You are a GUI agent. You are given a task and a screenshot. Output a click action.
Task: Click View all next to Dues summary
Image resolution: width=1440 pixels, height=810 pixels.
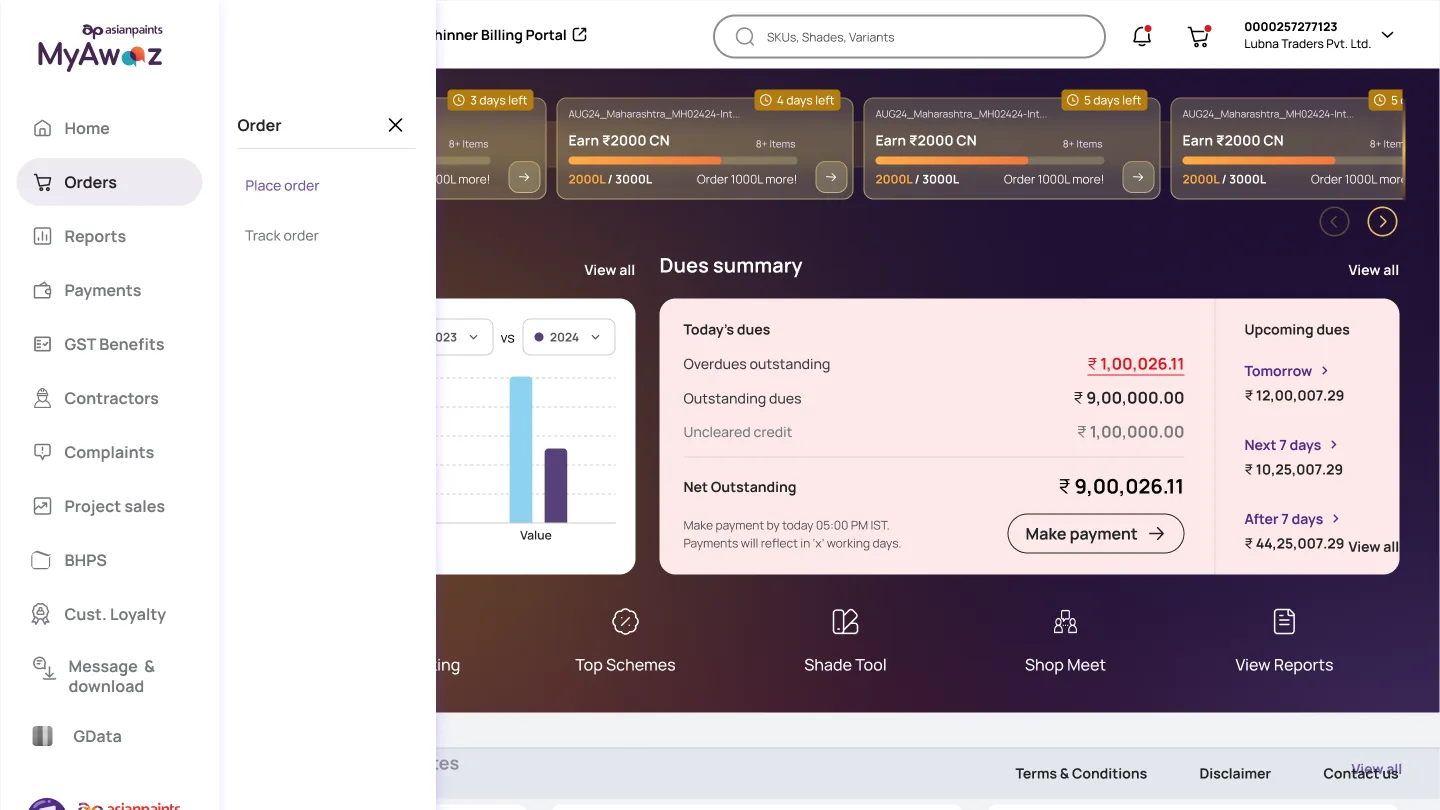pos(1373,270)
